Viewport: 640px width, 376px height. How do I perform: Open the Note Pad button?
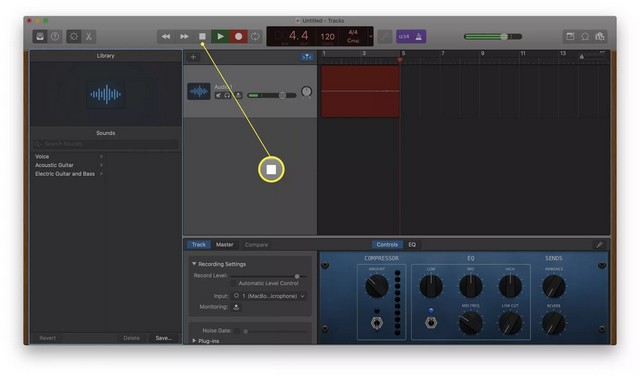(x=570, y=36)
